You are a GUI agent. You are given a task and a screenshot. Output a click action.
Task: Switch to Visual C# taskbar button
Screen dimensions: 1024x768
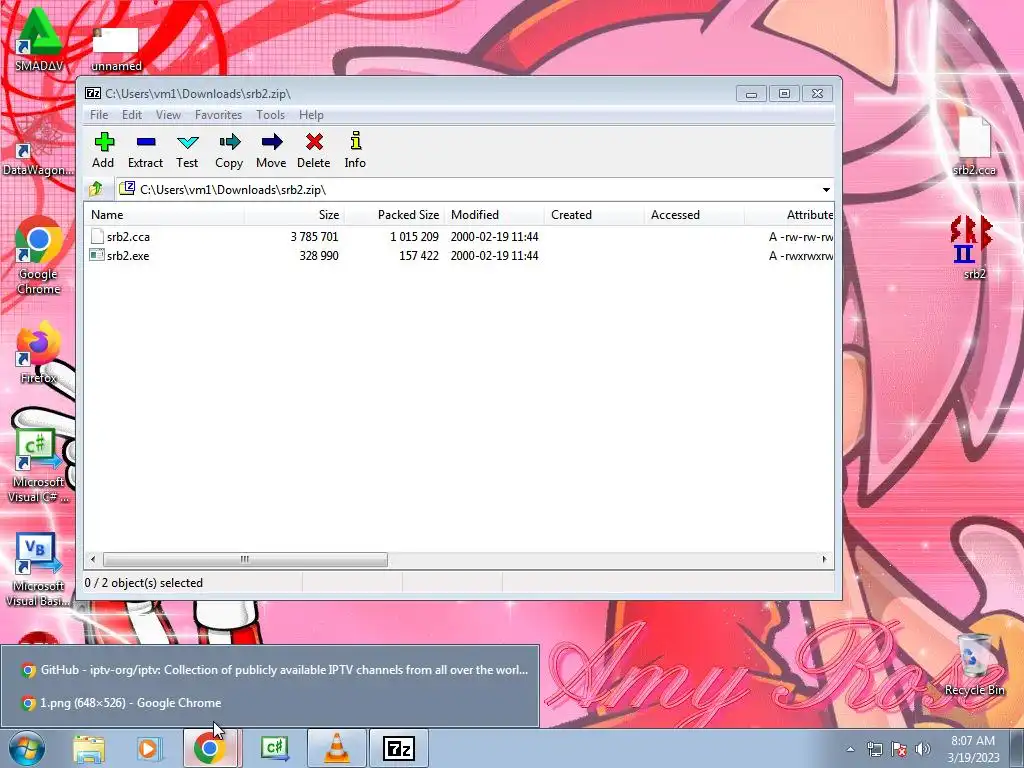274,748
